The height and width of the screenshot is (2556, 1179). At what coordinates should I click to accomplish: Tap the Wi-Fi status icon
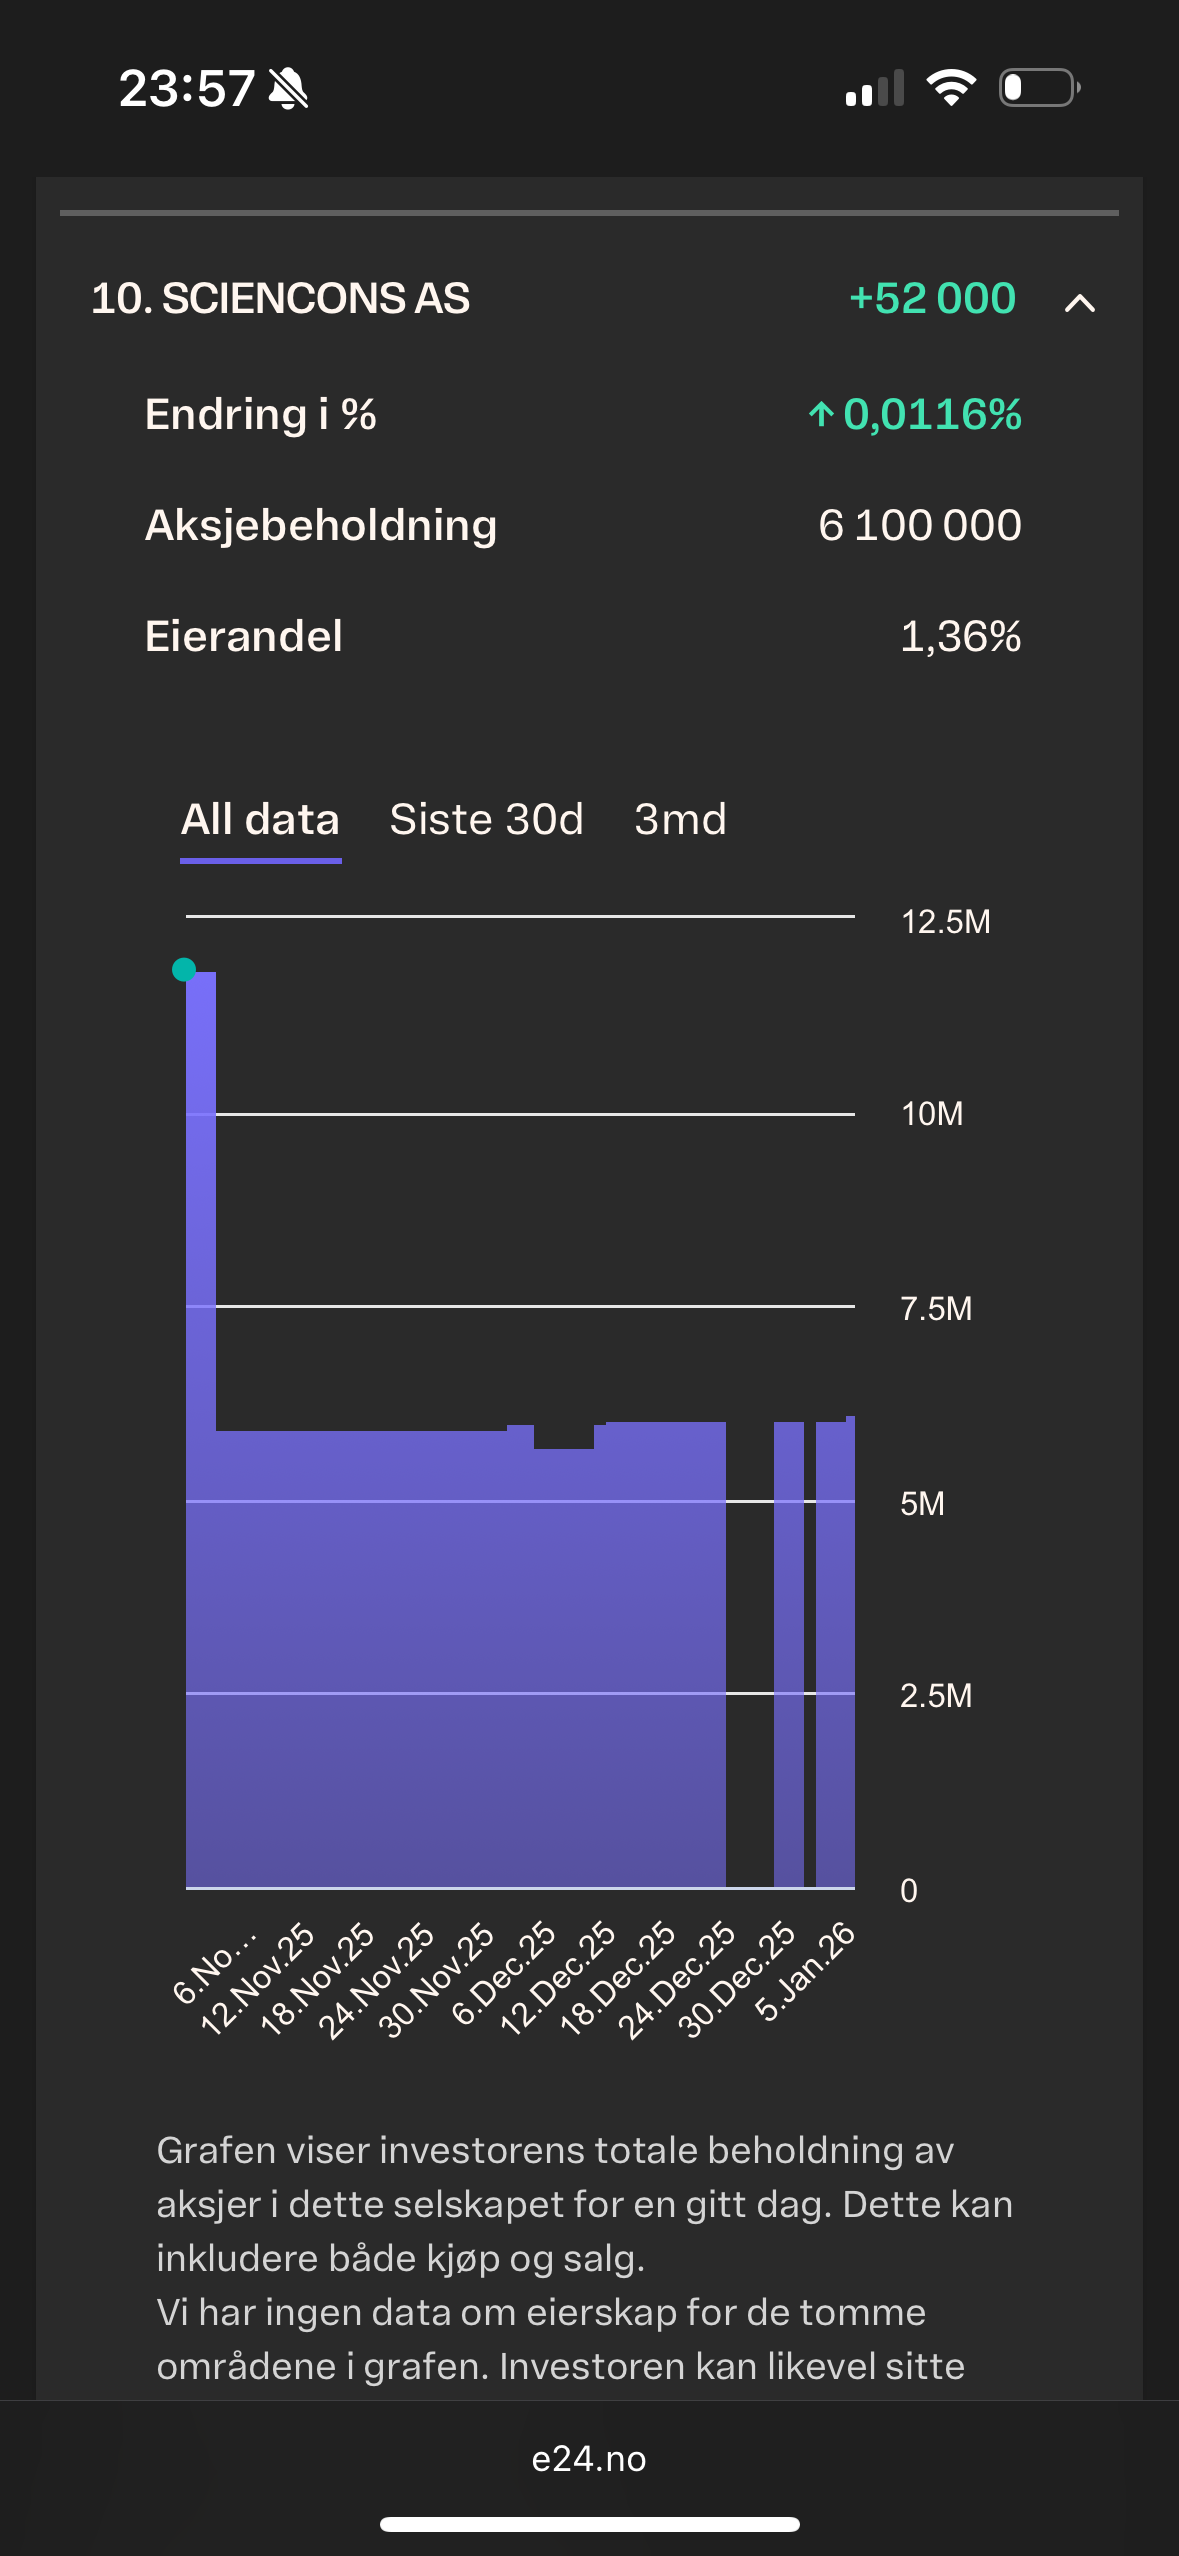(951, 88)
